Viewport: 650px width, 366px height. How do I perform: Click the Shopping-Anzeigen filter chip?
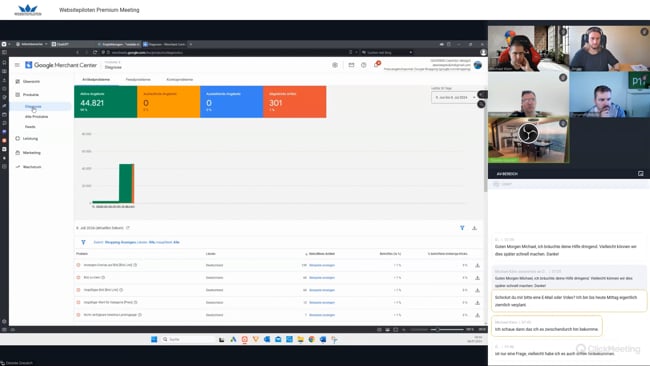pyautogui.click(x=120, y=242)
